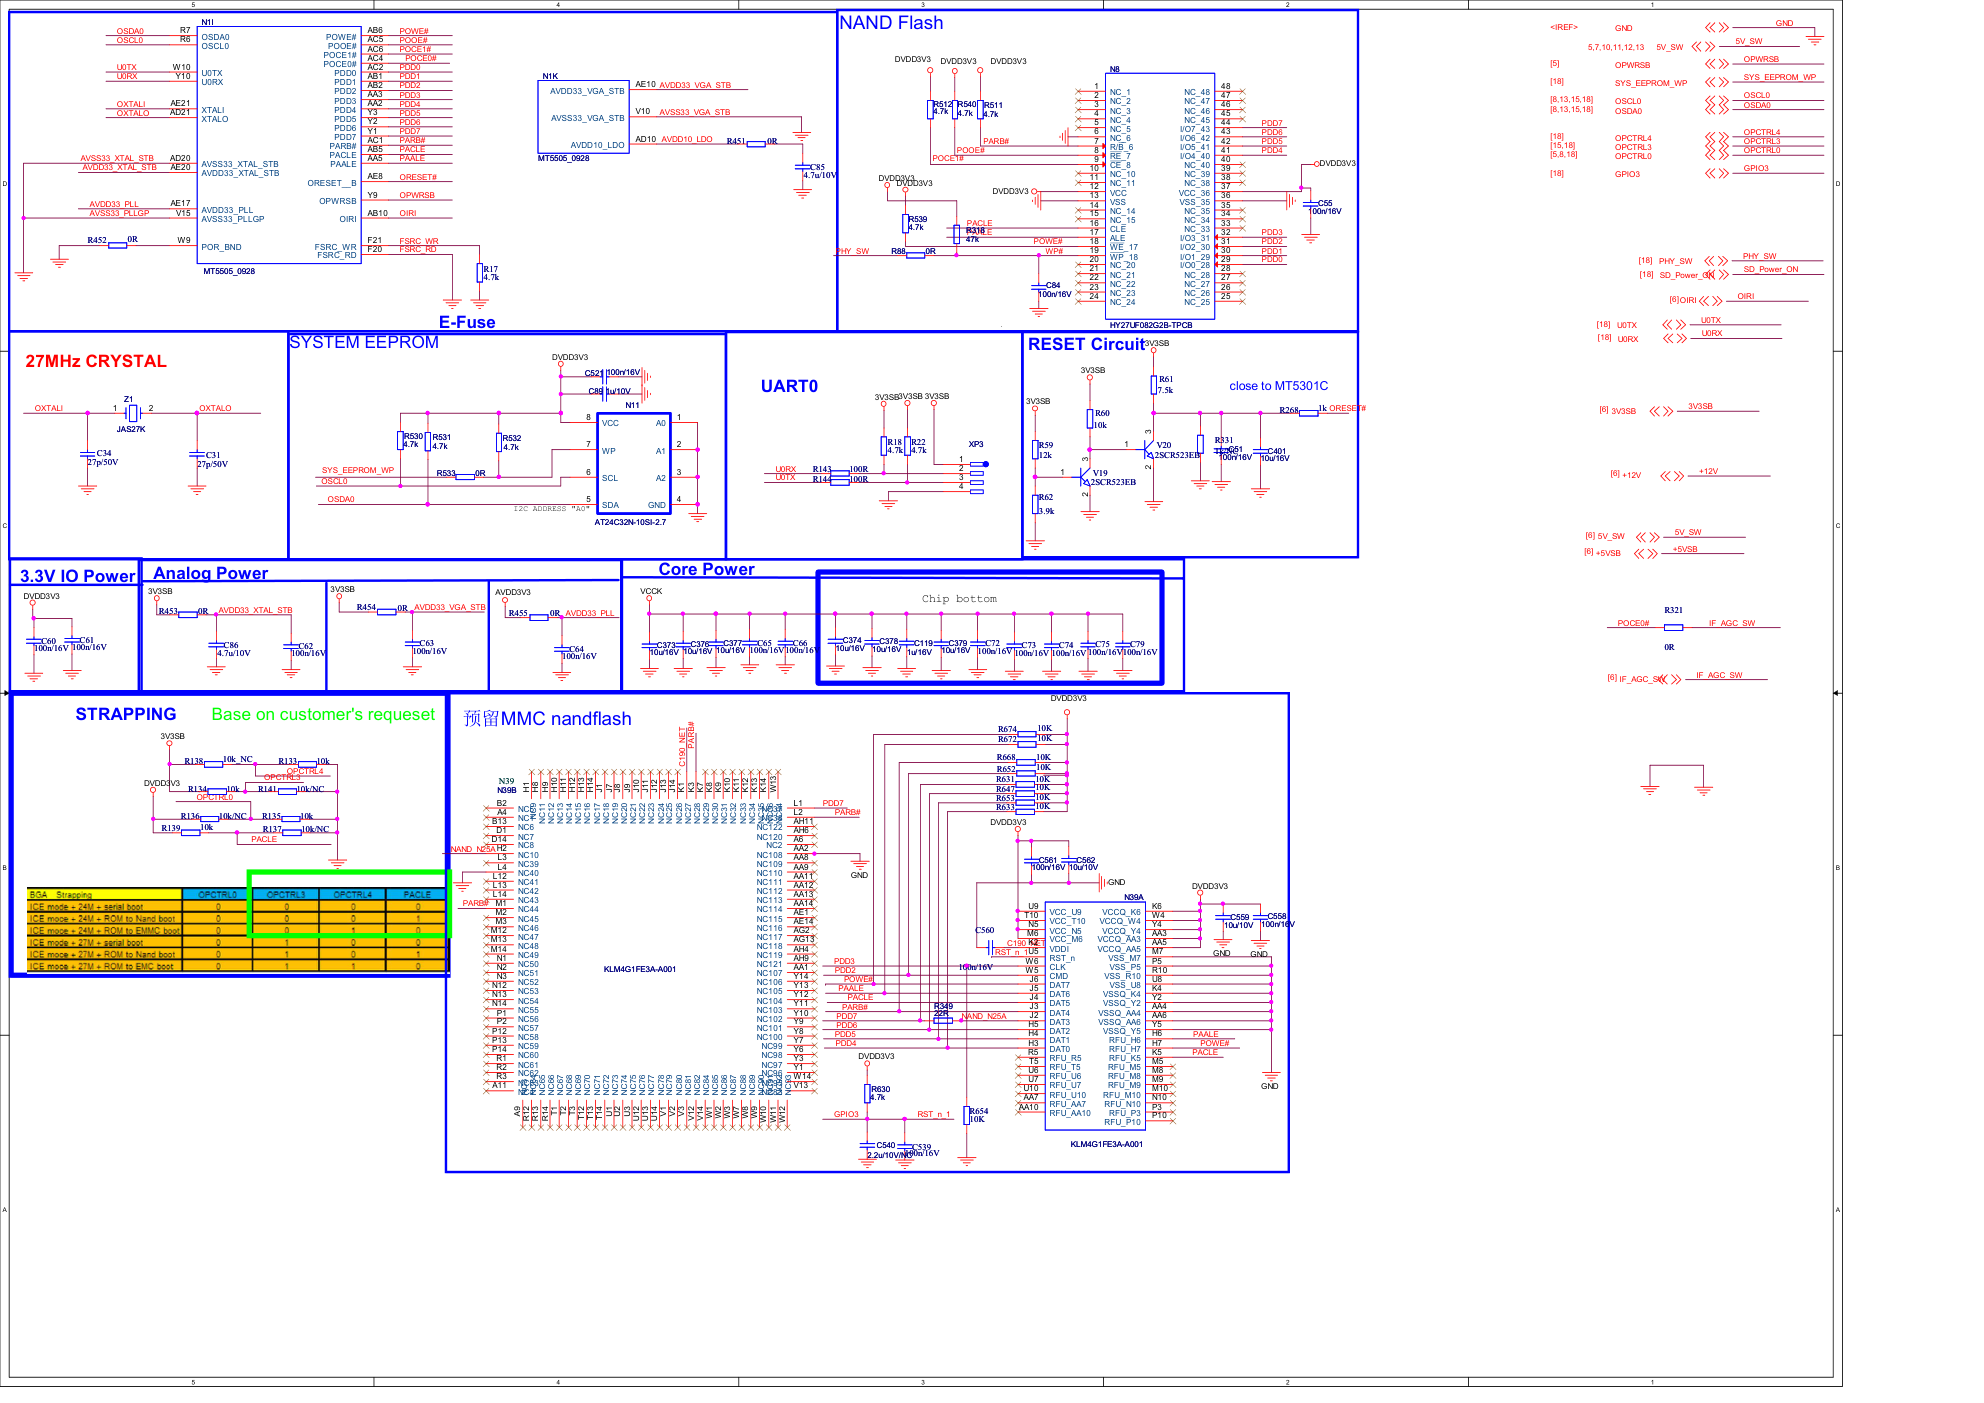Click the "R654" 10K resistor label
The image size is (1984, 1403).
tap(978, 1111)
